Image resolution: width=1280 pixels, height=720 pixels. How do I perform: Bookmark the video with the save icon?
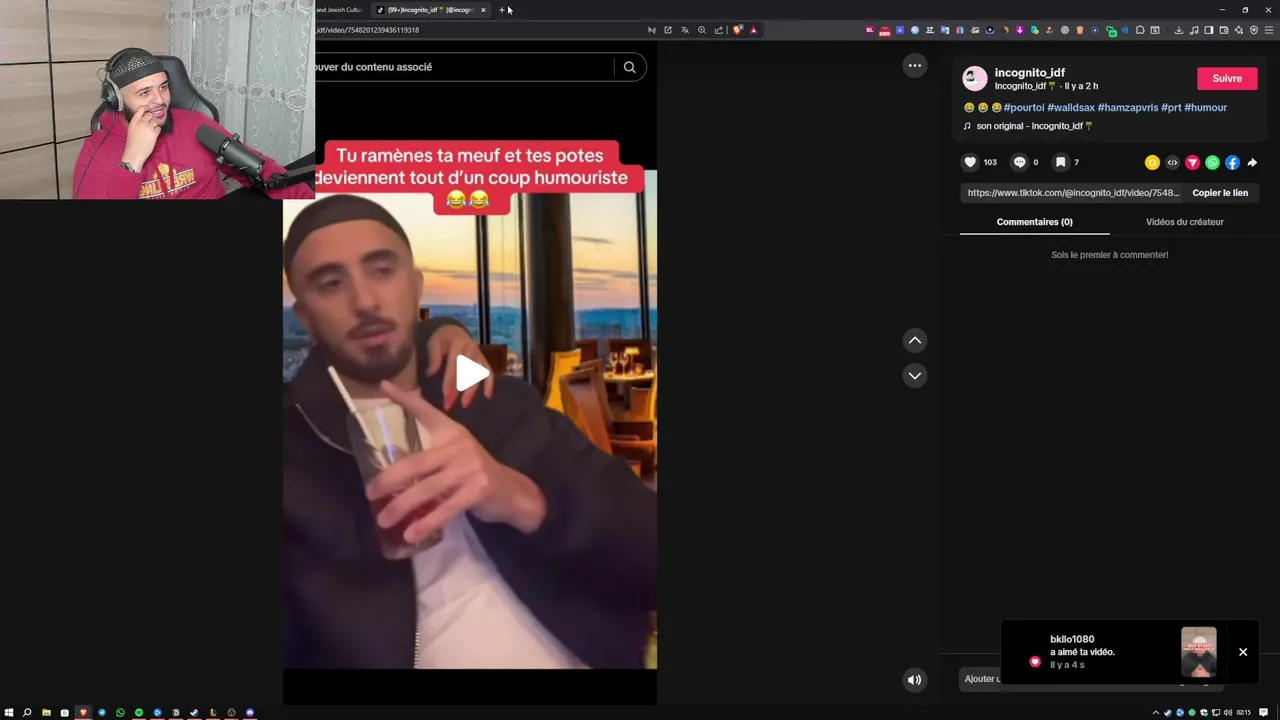(1060, 162)
